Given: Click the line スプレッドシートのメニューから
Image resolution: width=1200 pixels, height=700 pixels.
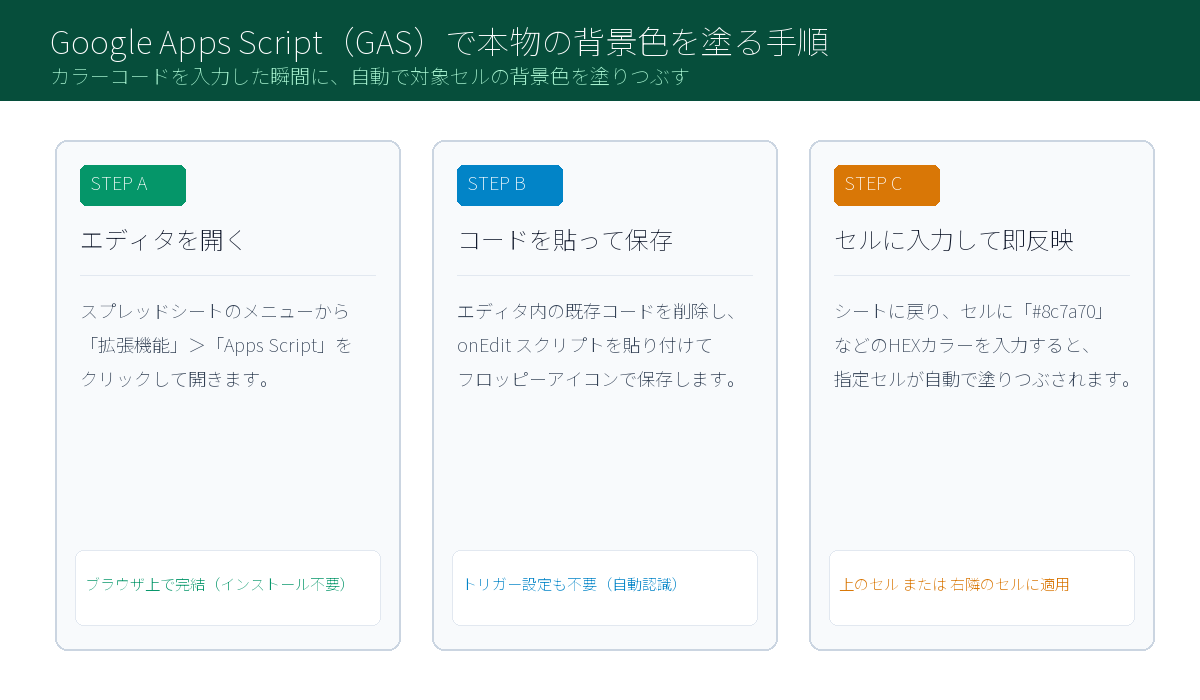Looking at the screenshot, I should [x=215, y=312].
